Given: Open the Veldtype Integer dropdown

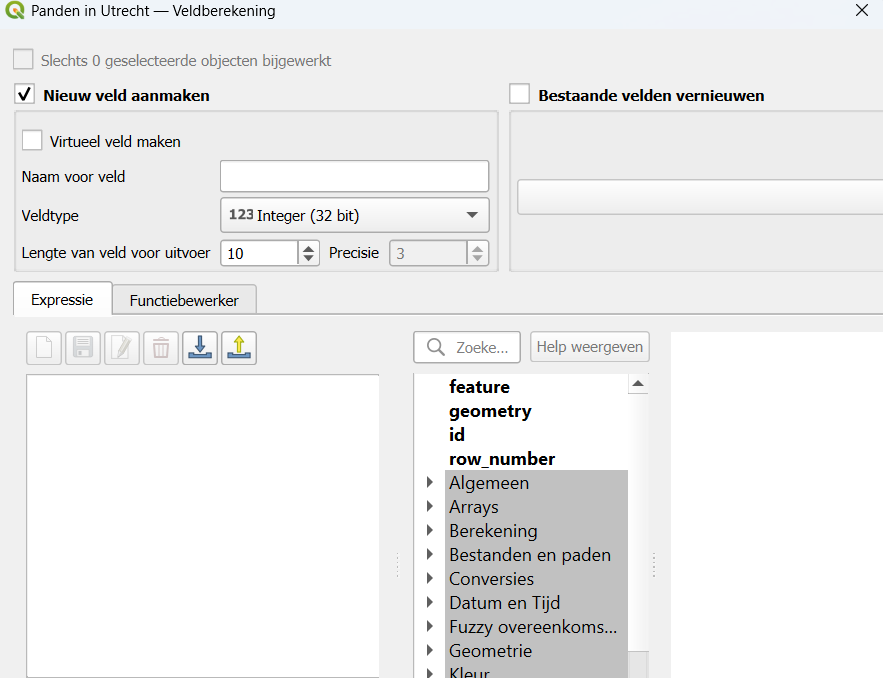Looking at the screenshot, I should point(355,215).
